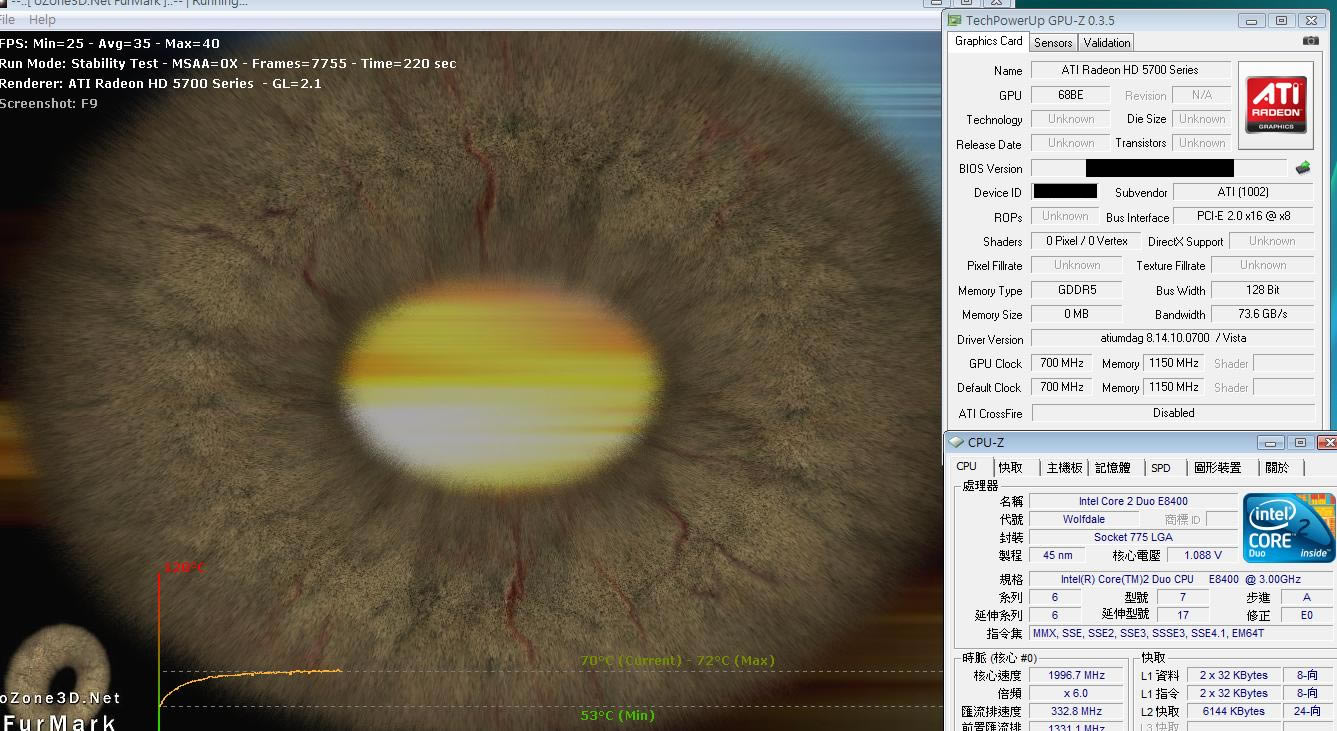This screenshot has height=731, width=1337.
Task: Minimize the GPU-Z window
Action: pyautogui.click(x=1251, y=20)
